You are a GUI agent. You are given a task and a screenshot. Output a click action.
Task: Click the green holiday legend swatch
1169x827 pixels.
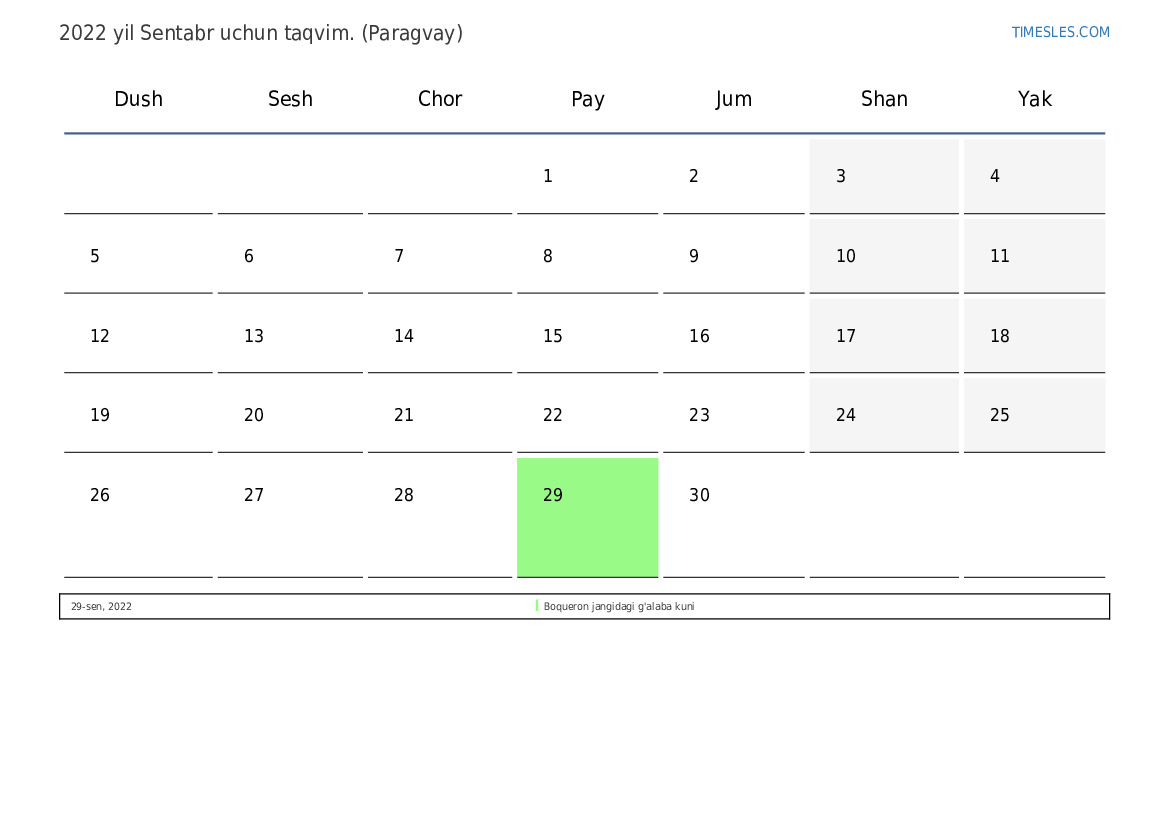point(537,606)
